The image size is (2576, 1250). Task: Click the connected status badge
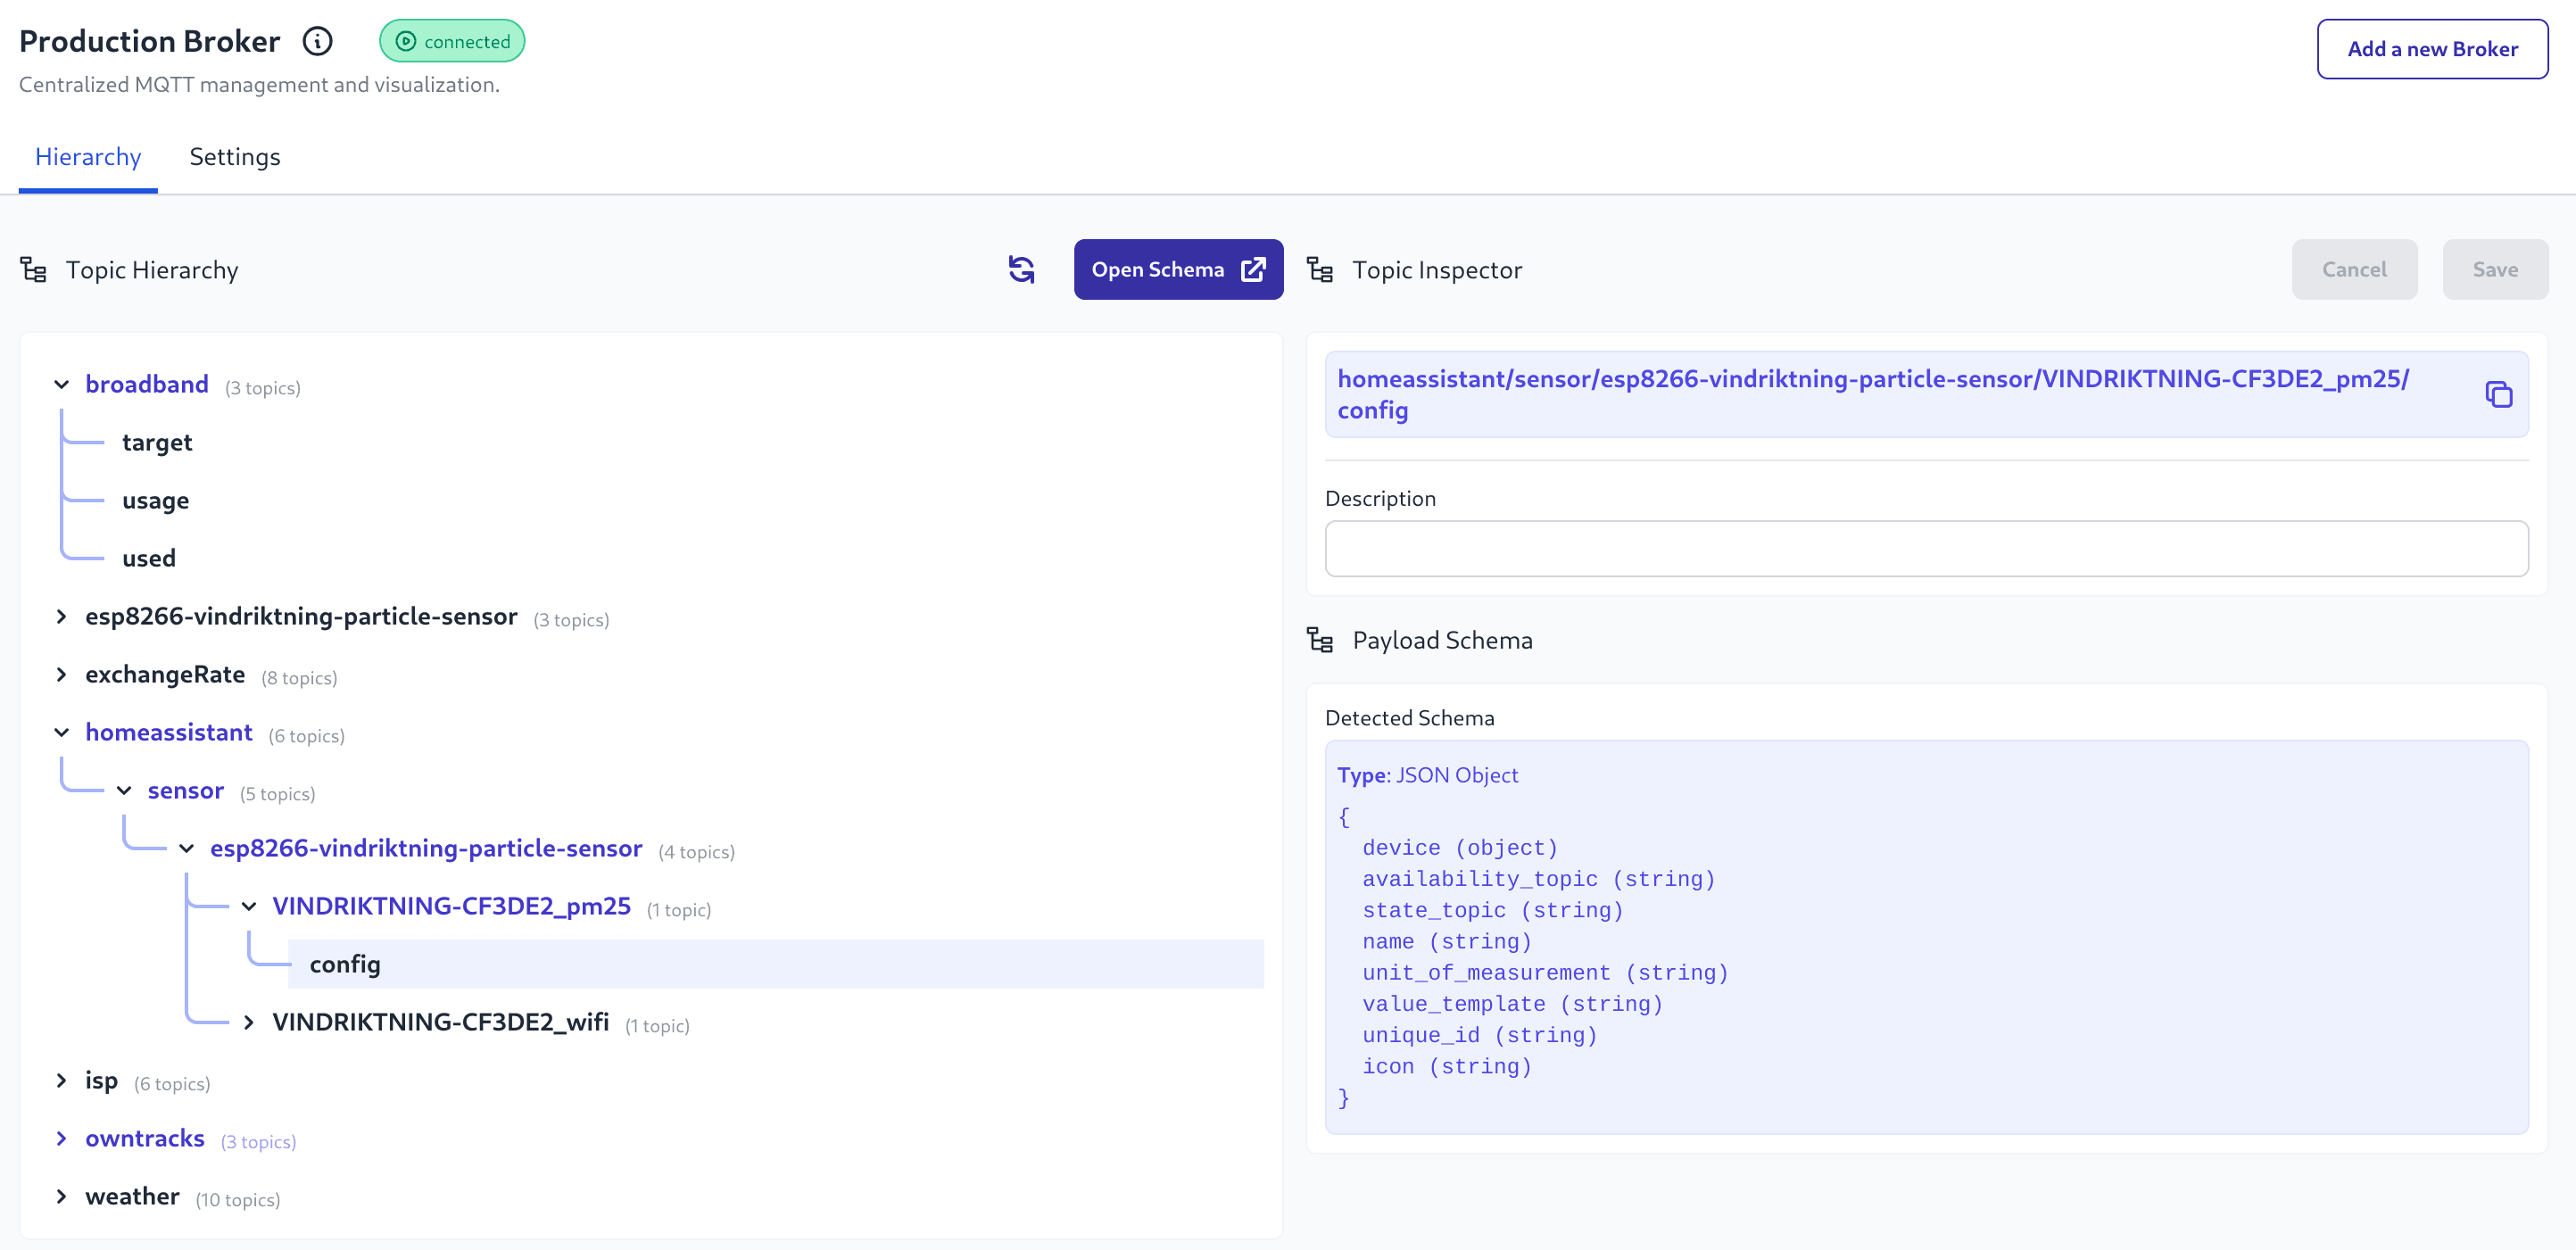[451, 41]
